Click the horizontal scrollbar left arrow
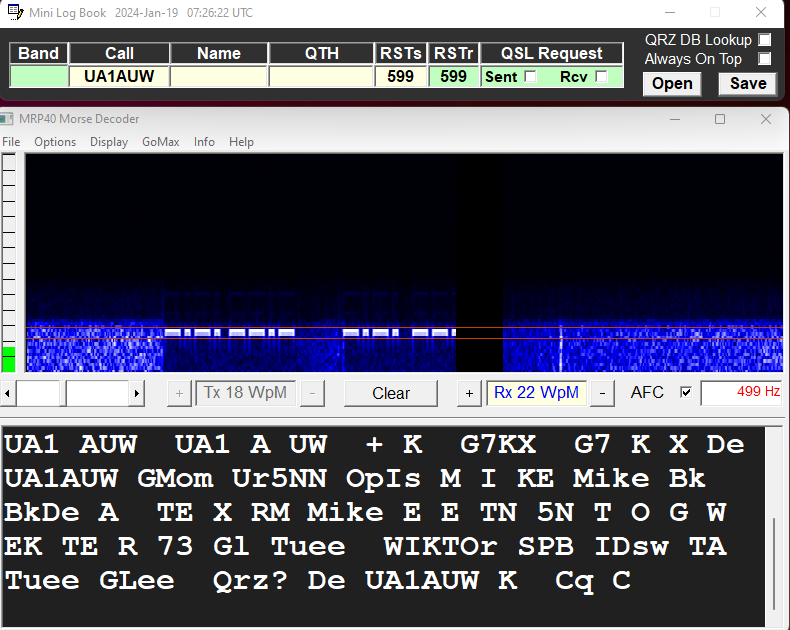The image size is (790, 630). pos(8,394)
